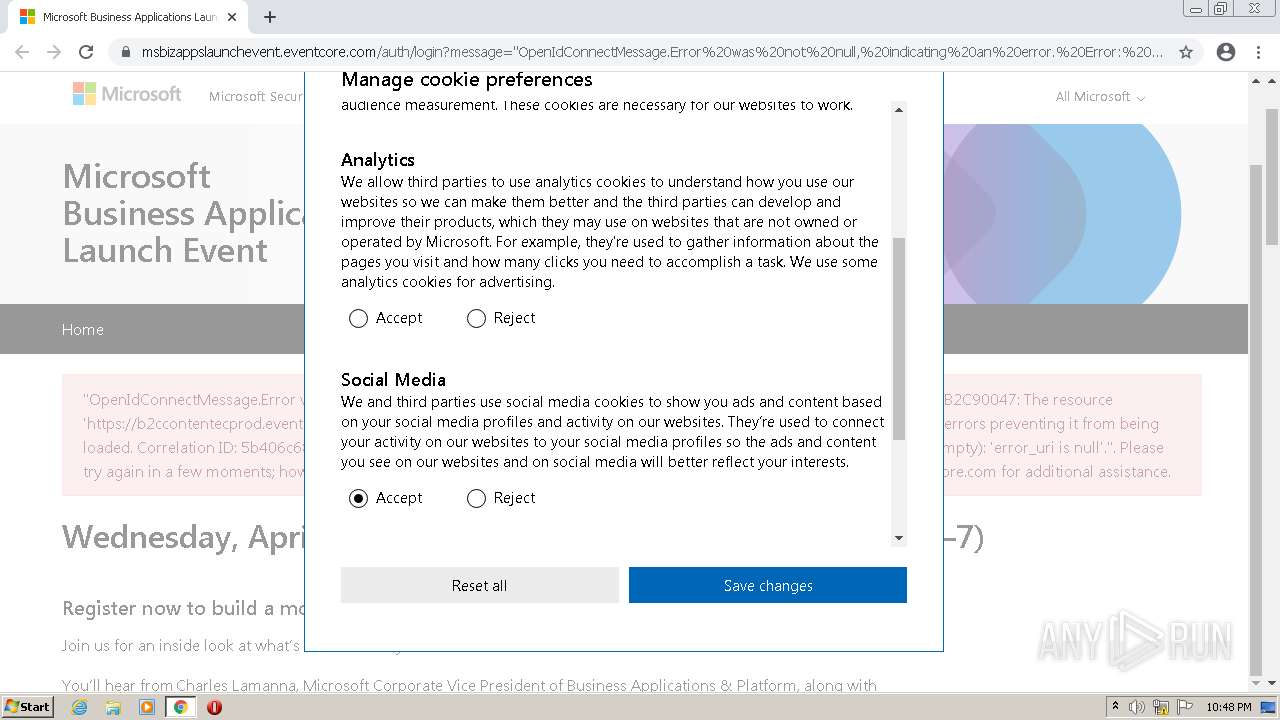
Task: Click the Reset all button
Action: [x=479, y=585]
